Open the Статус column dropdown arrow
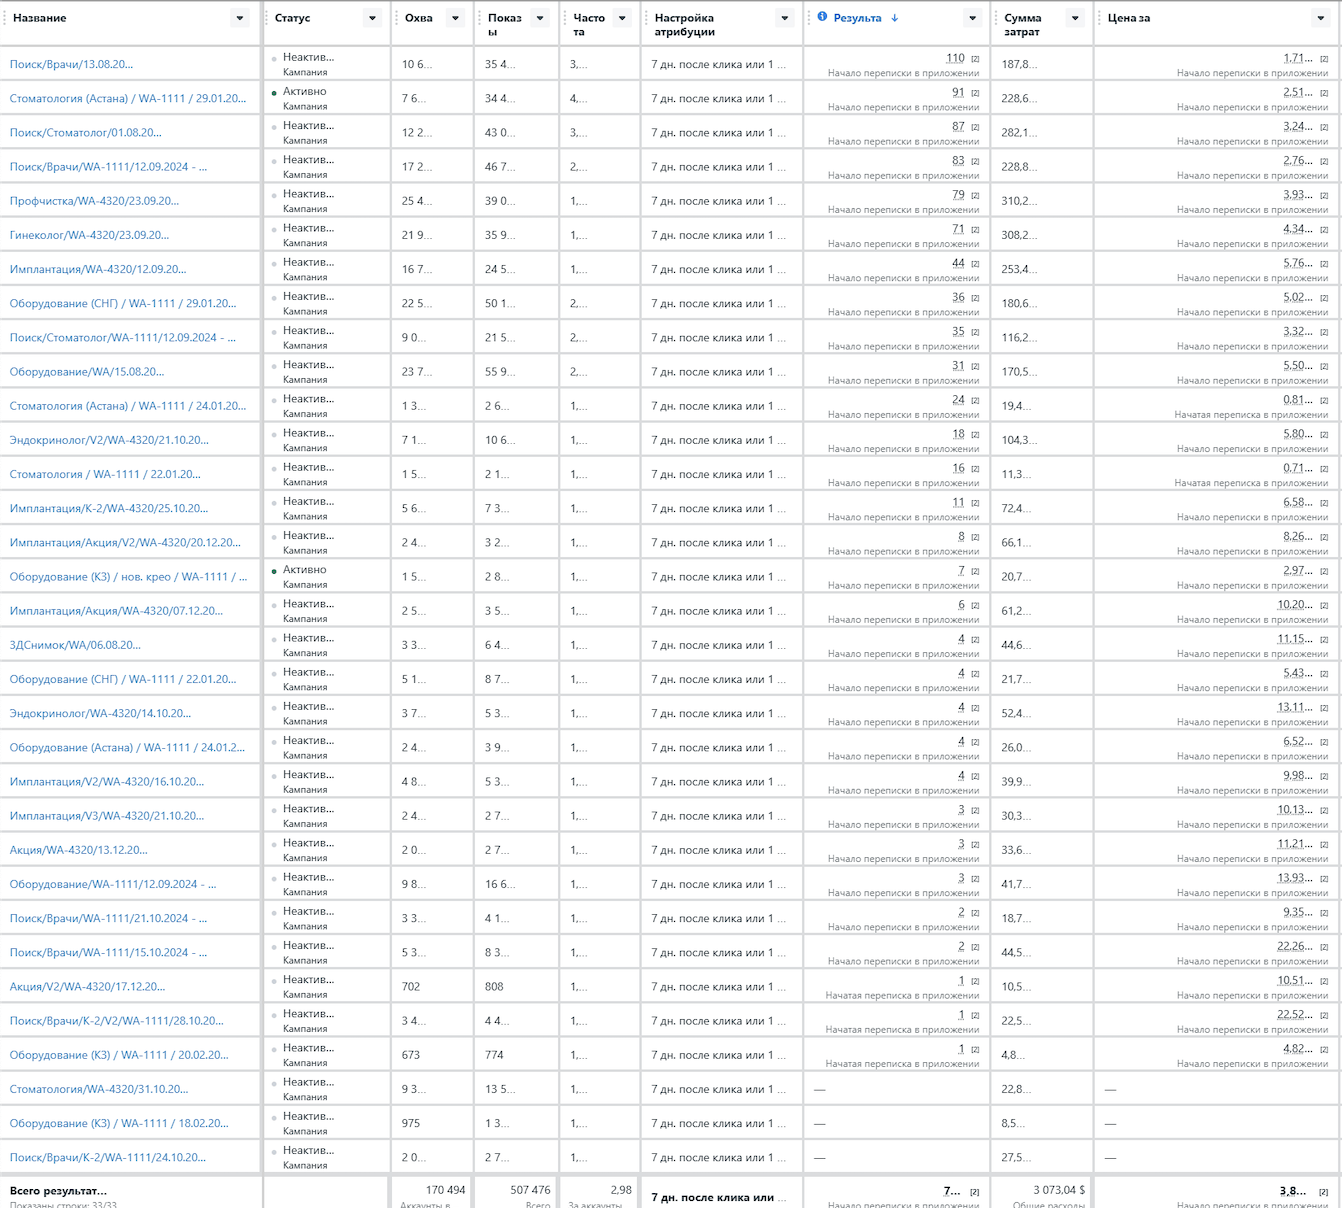 (372, 18)
